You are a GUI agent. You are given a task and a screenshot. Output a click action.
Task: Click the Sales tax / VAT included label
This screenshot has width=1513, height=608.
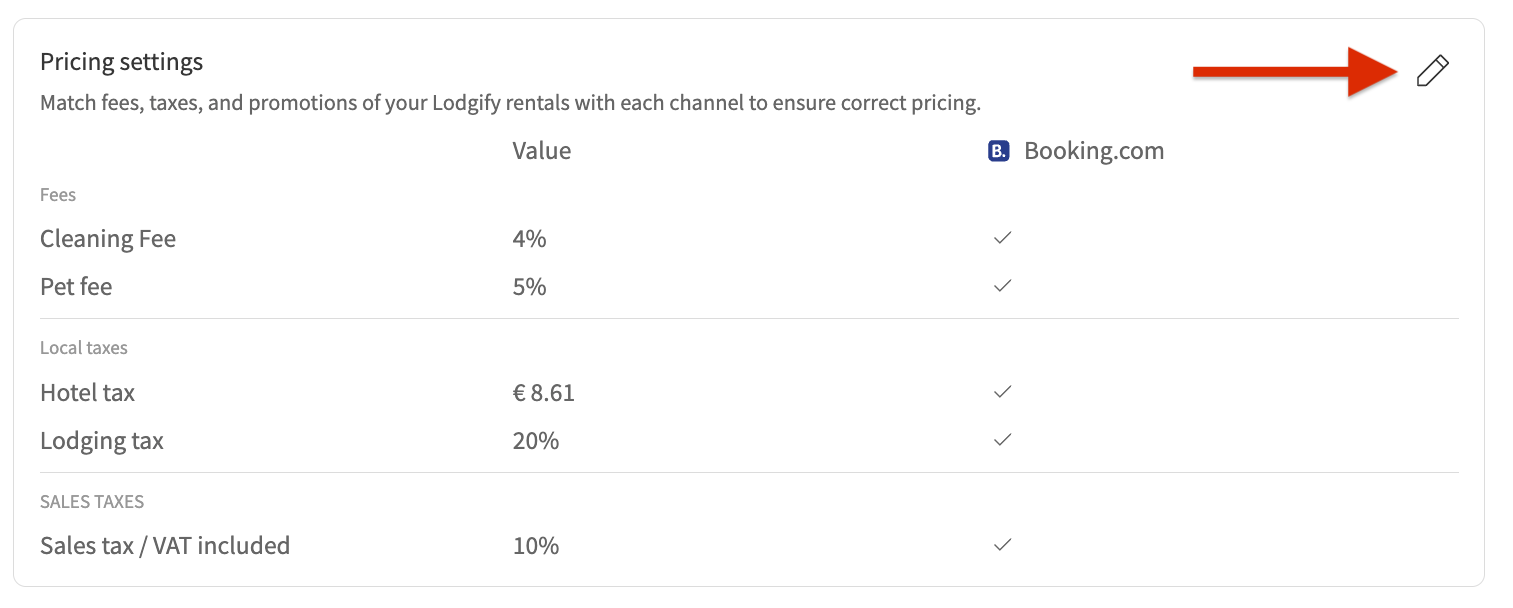coord(165,546)
